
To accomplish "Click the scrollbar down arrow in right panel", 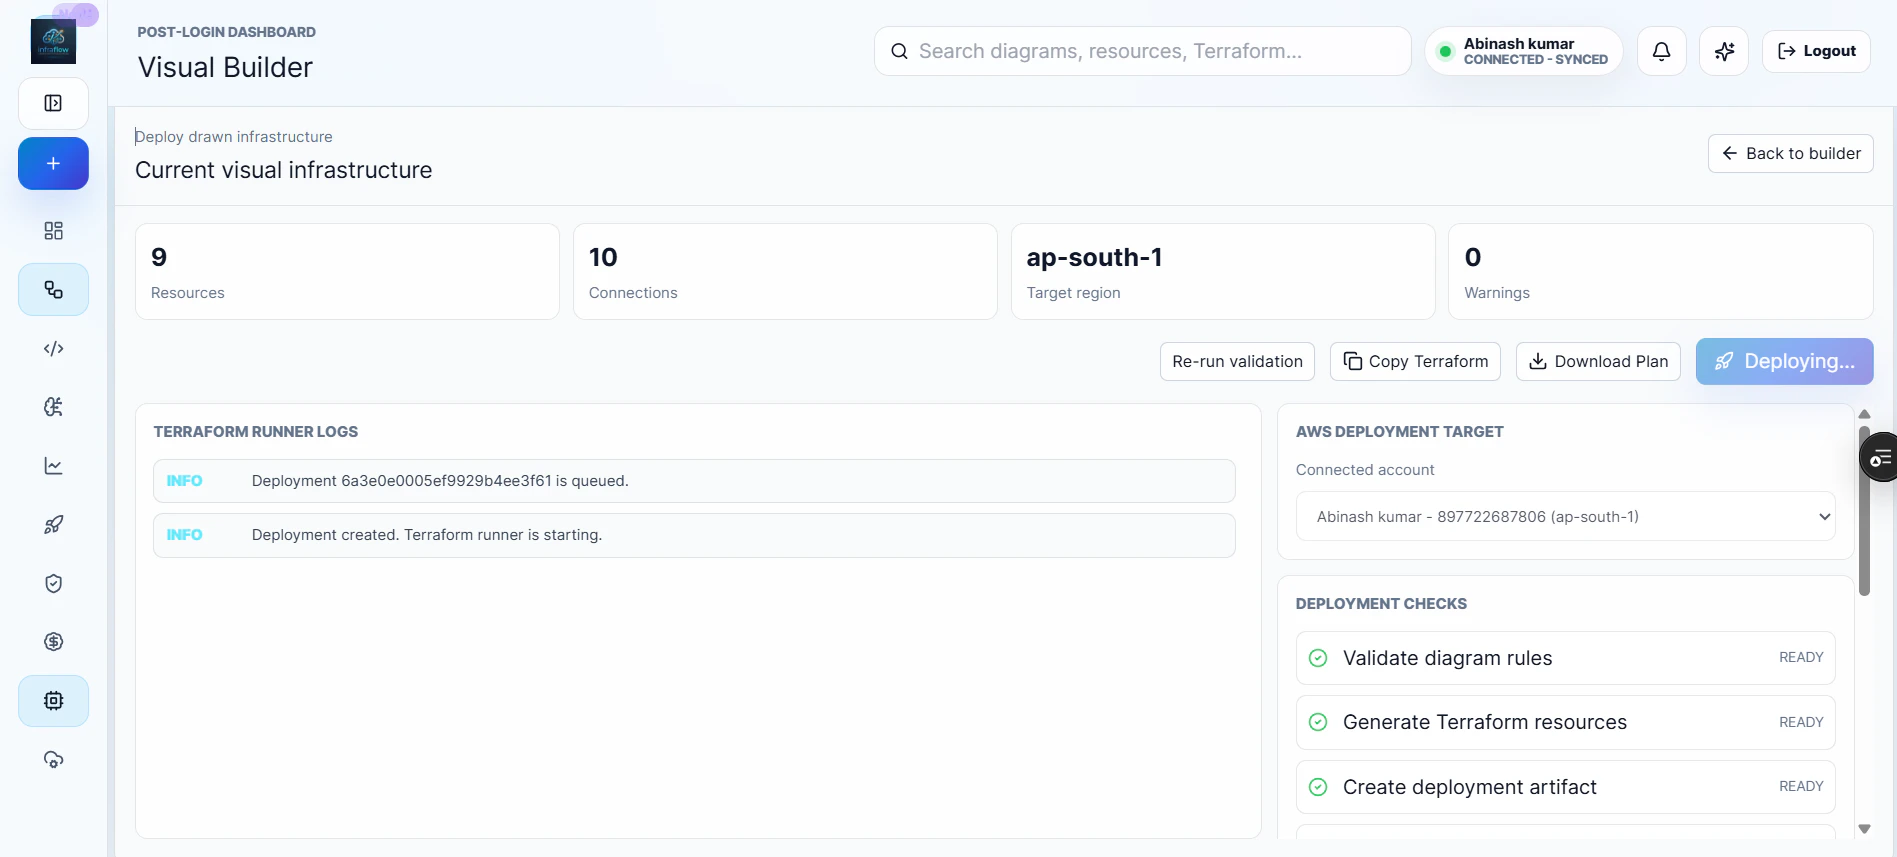I will pyautogui.click(x=1864, y=829).
